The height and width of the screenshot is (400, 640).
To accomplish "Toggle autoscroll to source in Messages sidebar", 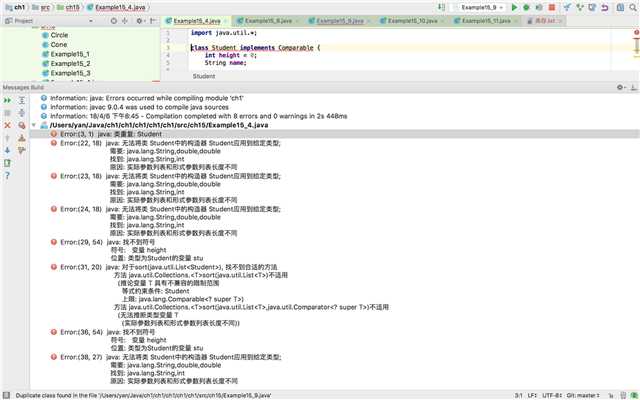I will tap(22, 138).
